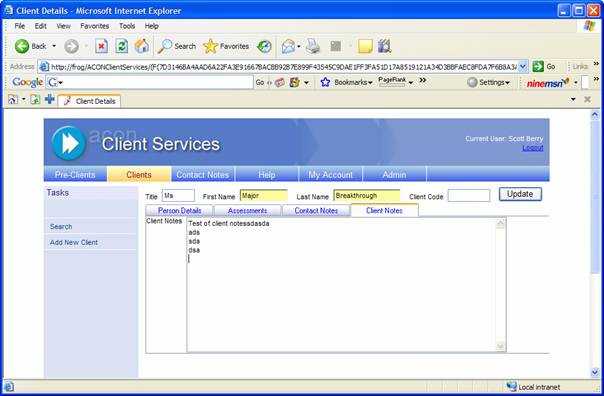The width and height of the screenshot is (604, 396).
Task: Open the History toolbar icon
Action: click(x=264, y=47)
